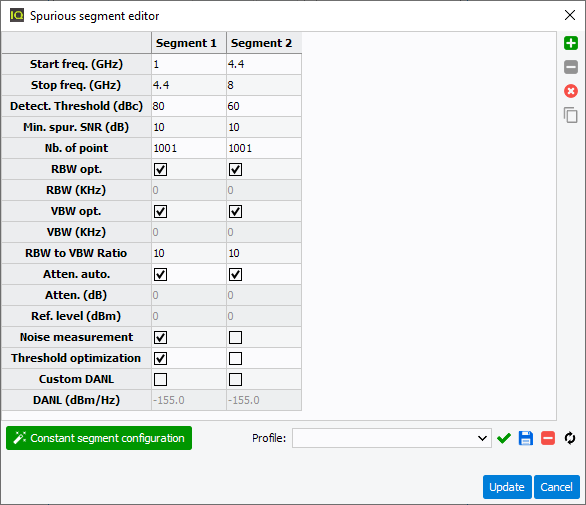Click the Cancel button
Viewport: 586px width, 505px height.
pyautogui.click(x=556, y=487)
